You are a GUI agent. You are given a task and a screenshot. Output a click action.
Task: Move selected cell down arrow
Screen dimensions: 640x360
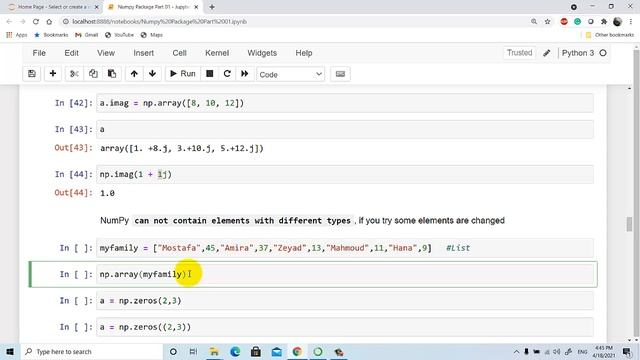(x=152, y=74)
